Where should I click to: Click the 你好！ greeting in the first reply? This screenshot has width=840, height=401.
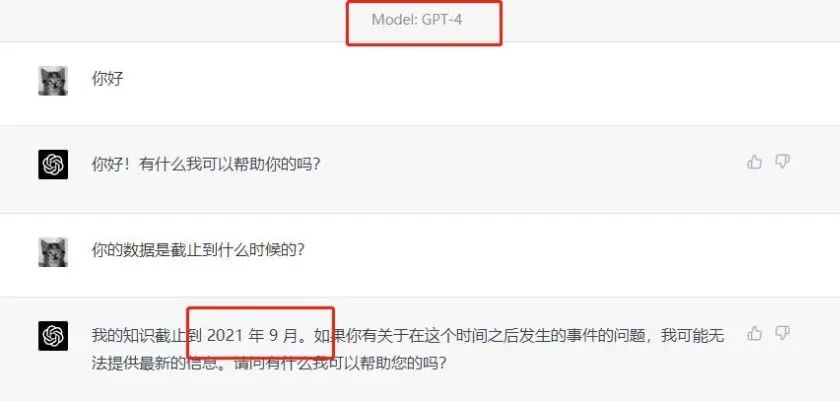[x=115, y=164]
